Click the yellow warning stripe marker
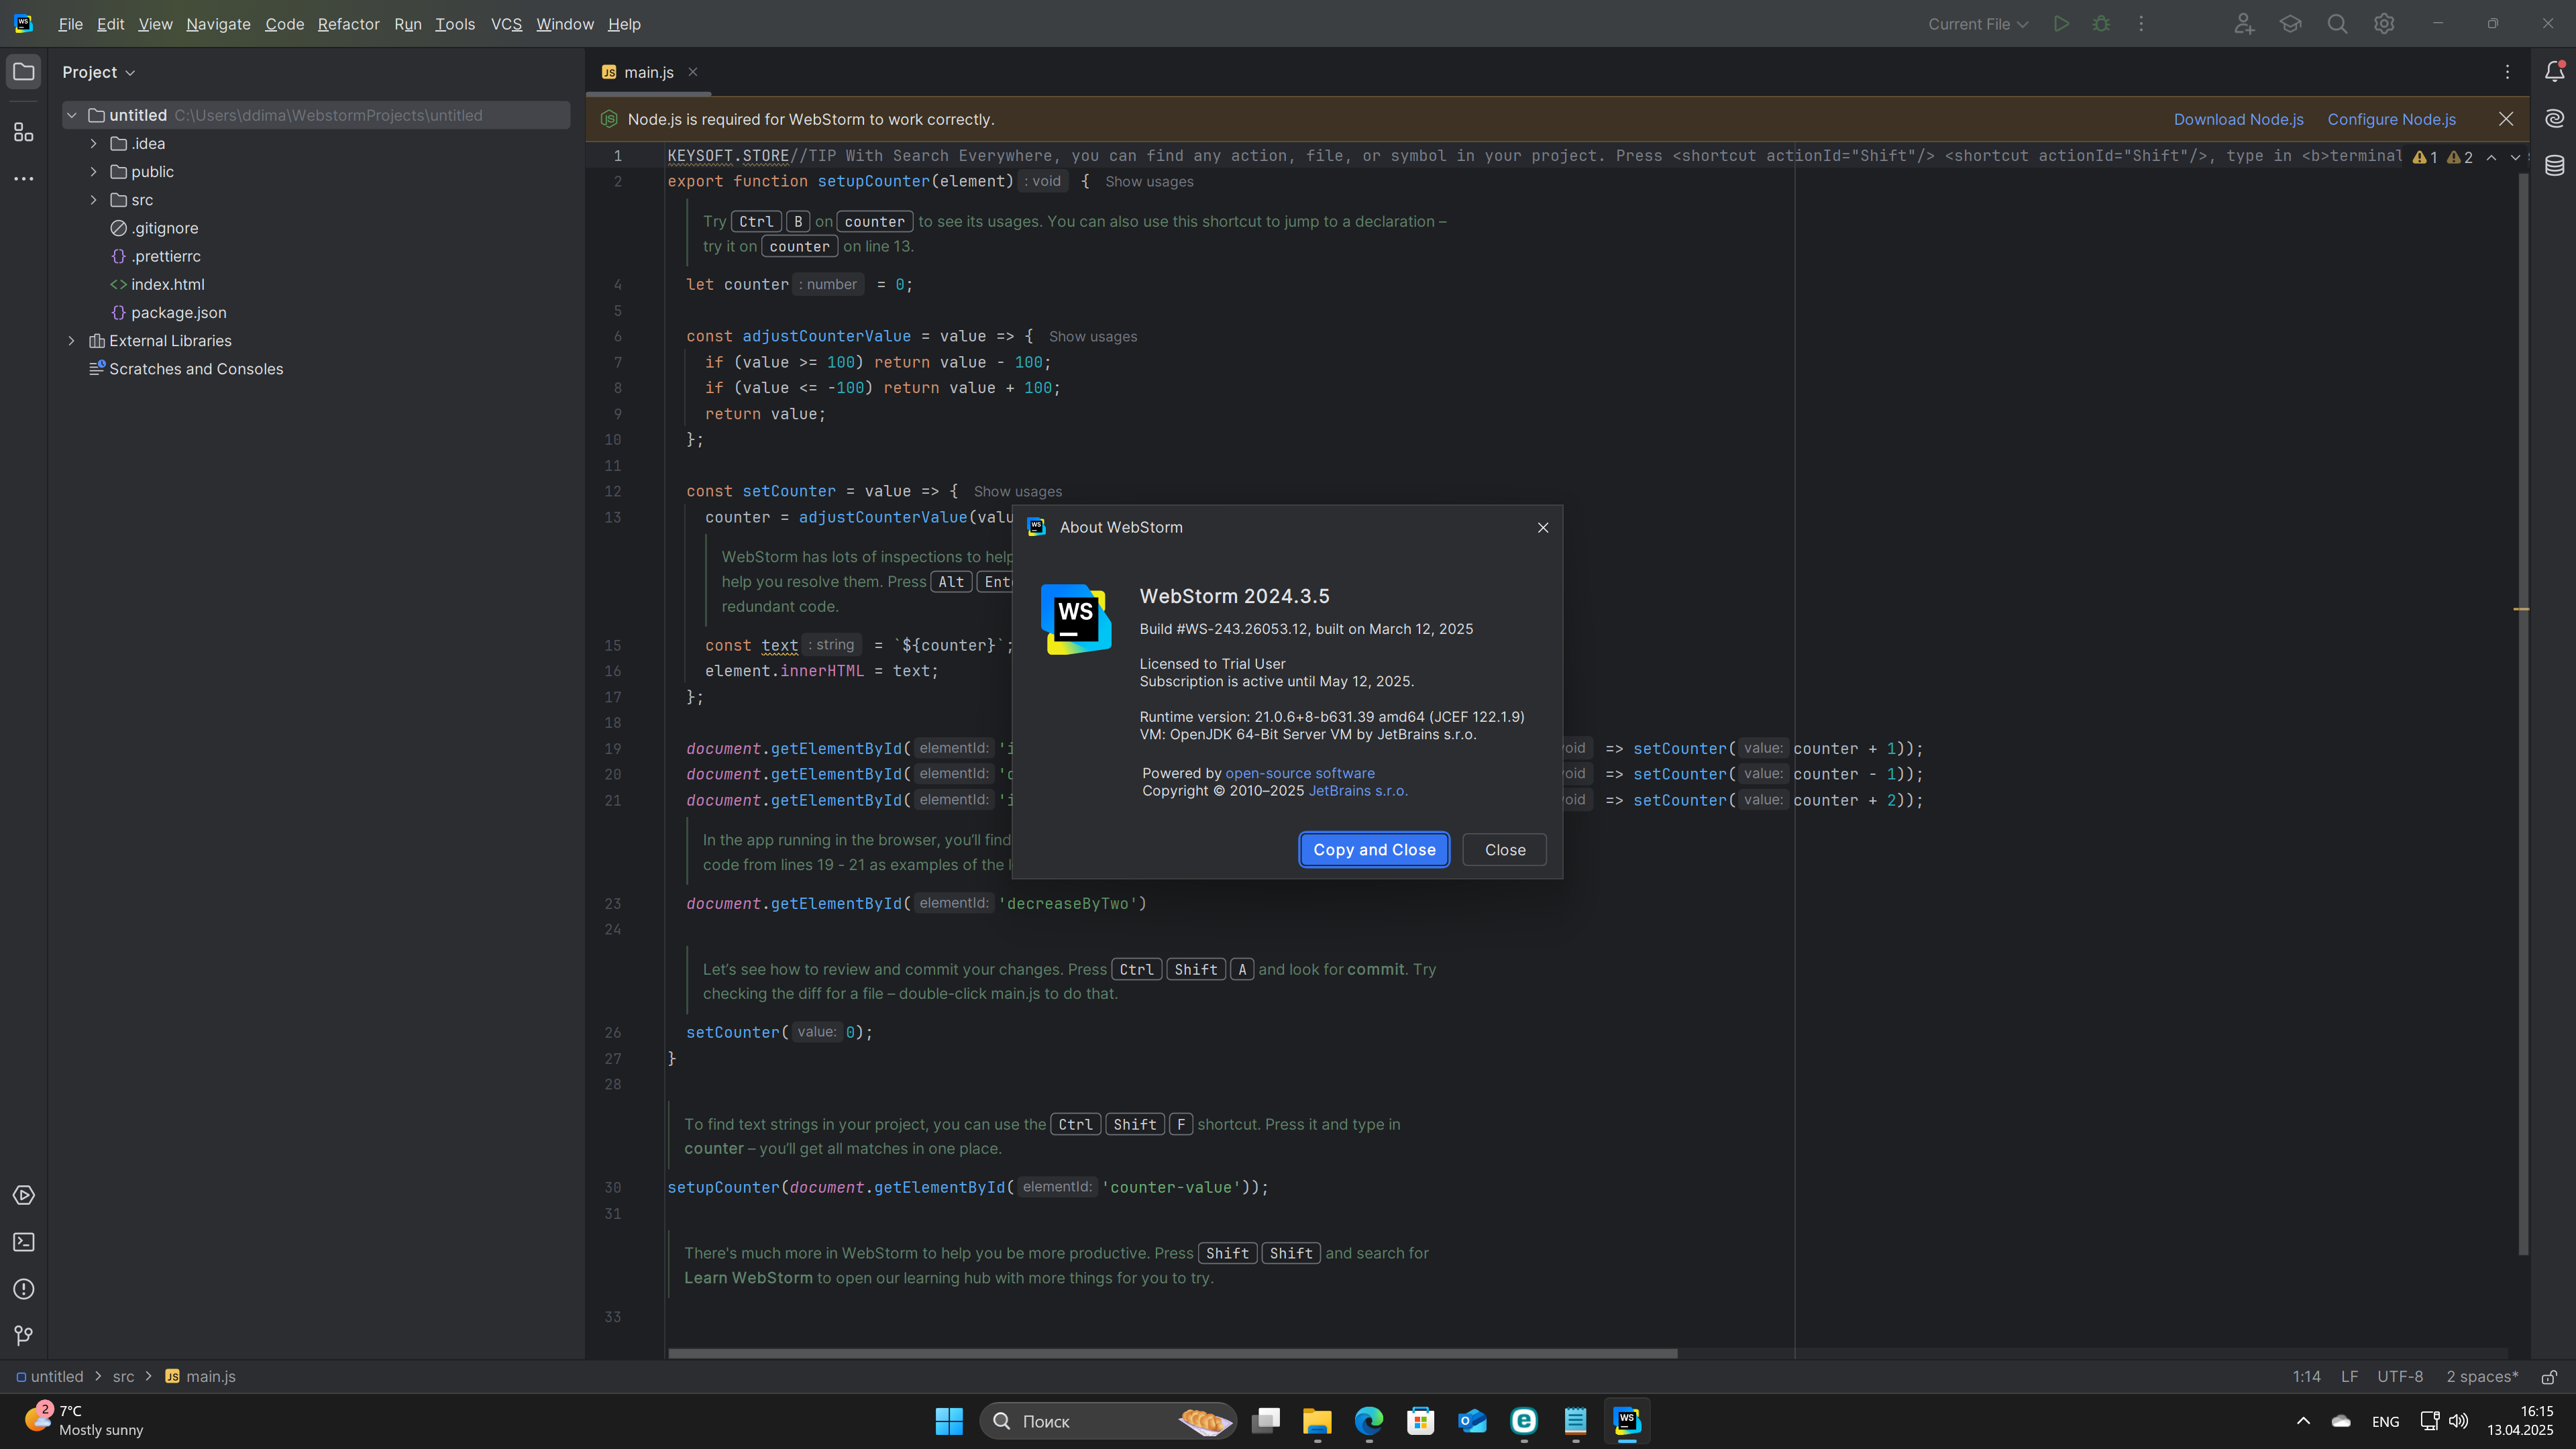 2521,608
